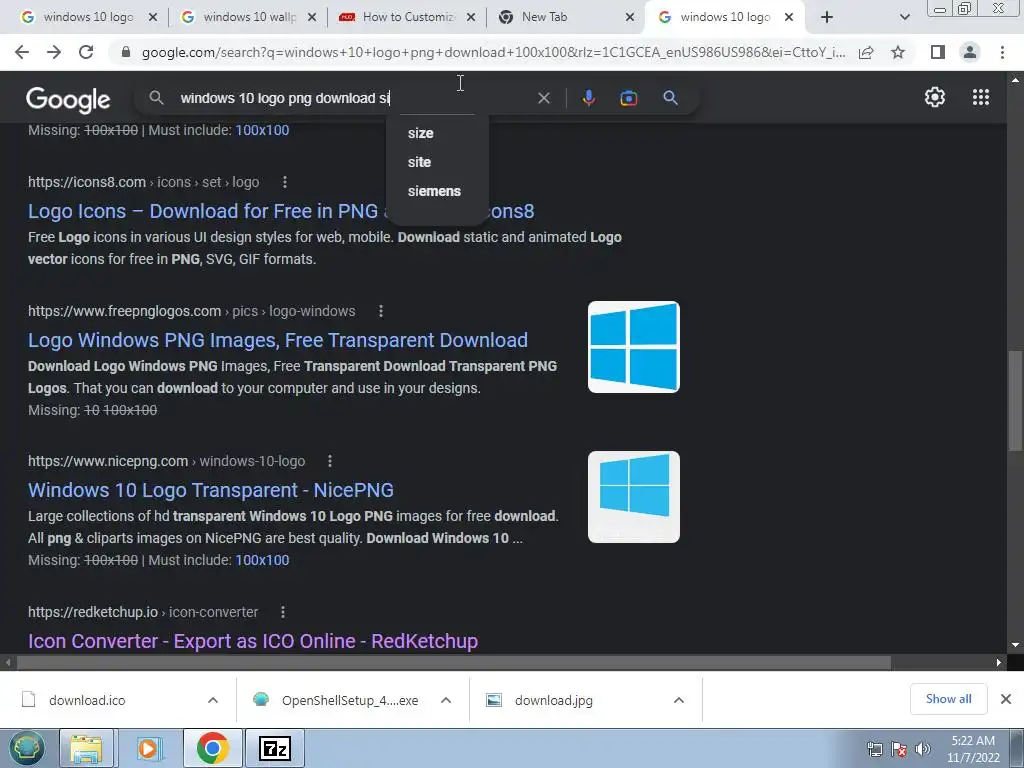Close the New Tab tab
1024x768 pixels.
point(630,18)
